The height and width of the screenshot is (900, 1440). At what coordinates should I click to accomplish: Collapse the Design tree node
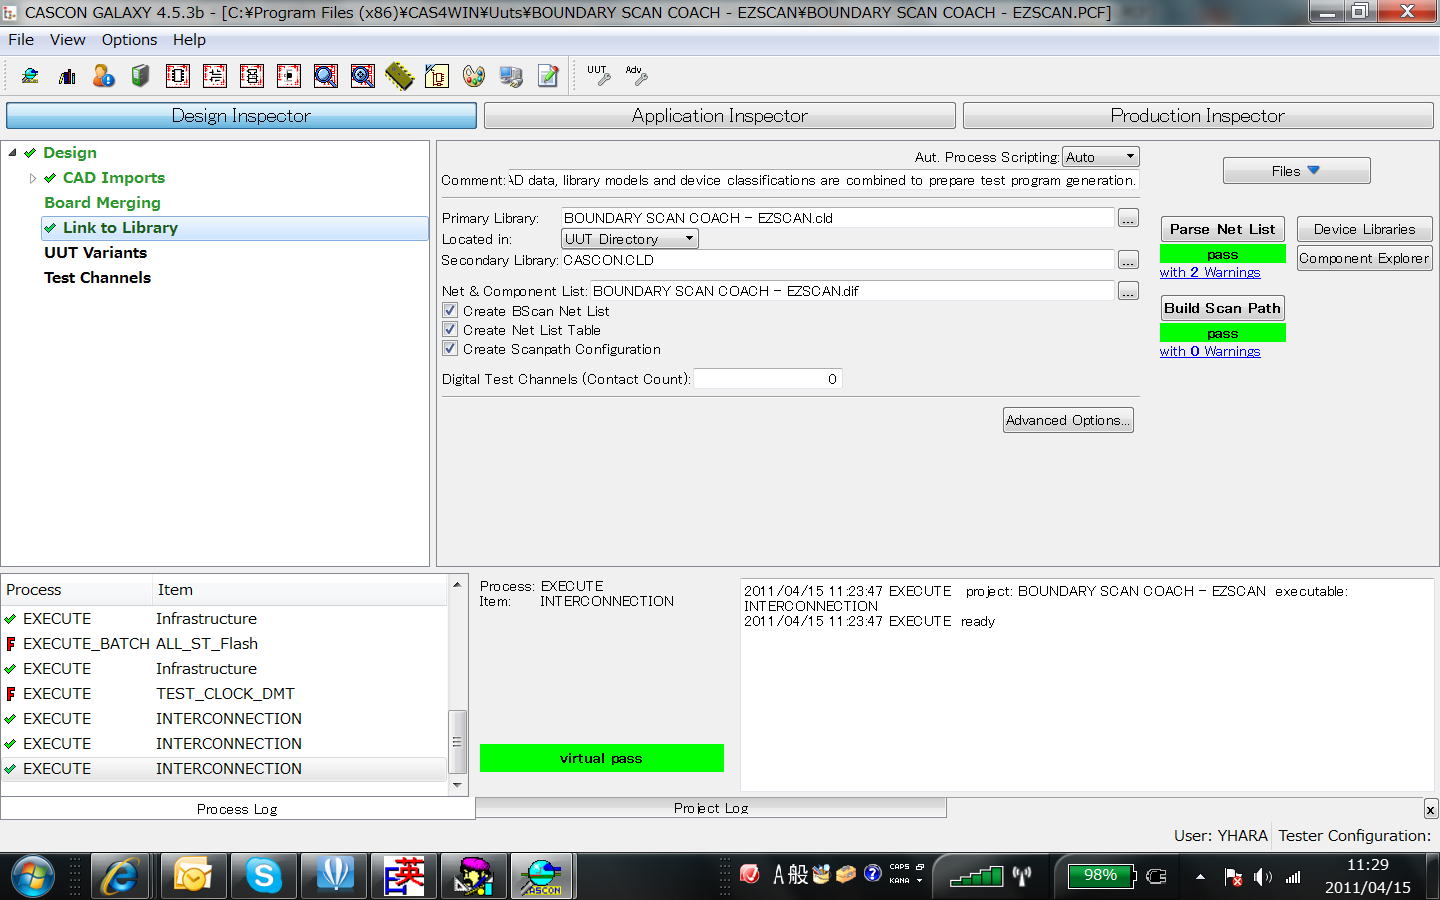(x=12, y=153)
